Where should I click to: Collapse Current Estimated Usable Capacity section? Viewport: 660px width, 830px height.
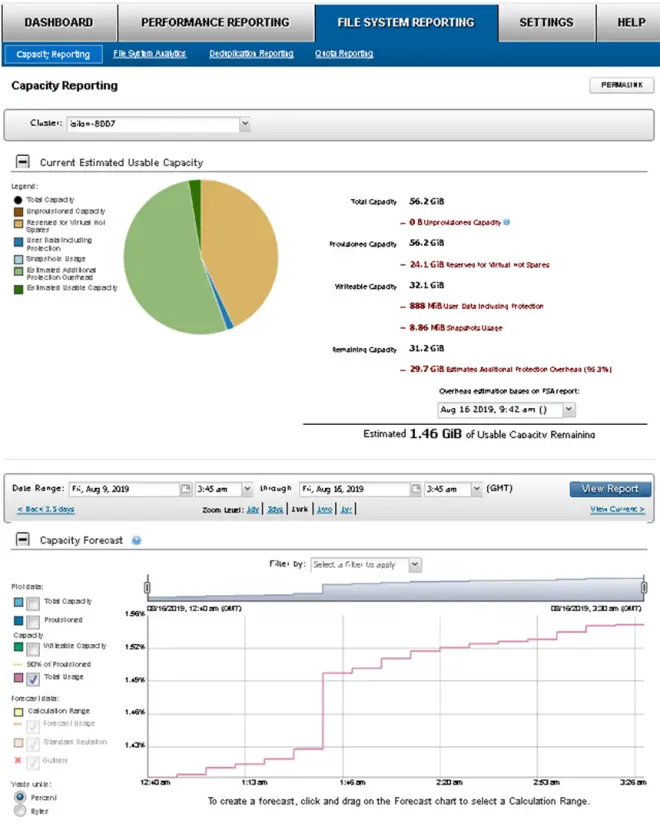coord(23,161)
